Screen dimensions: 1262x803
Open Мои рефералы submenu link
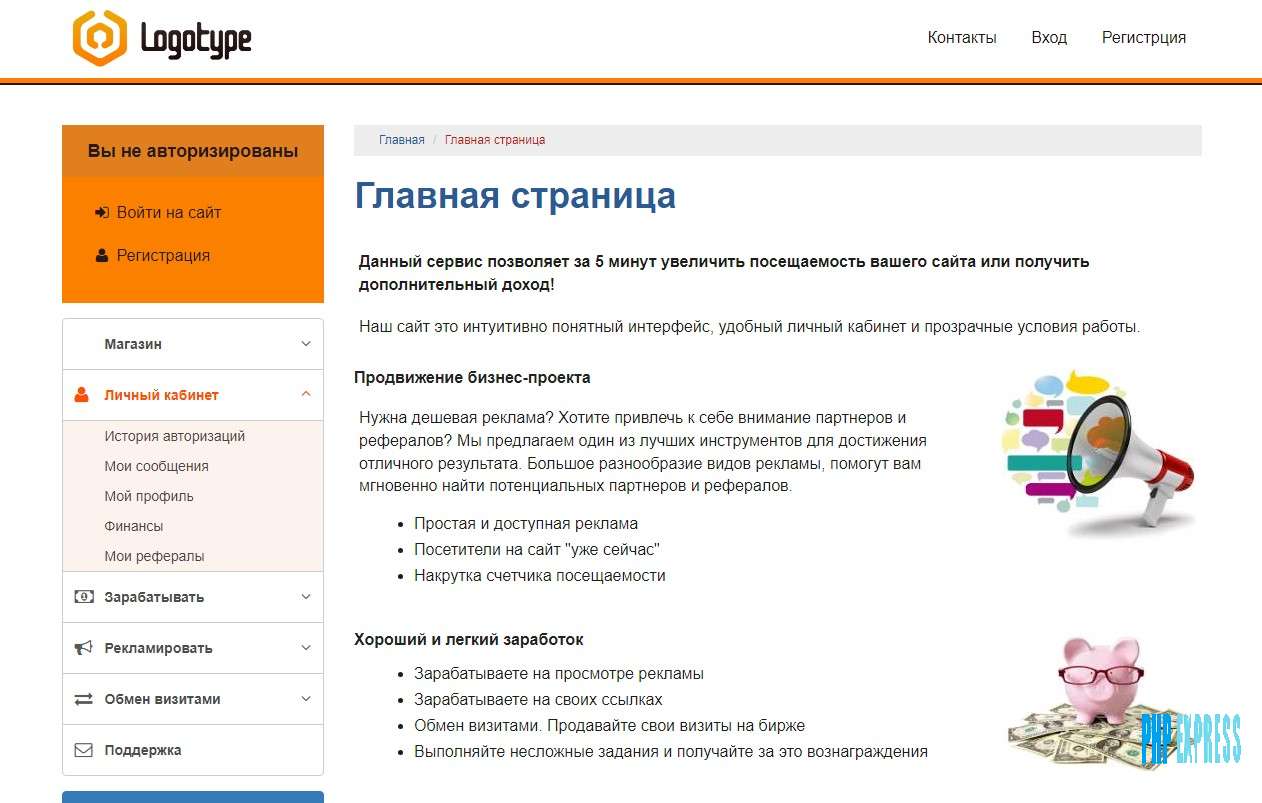coord(154,556)
